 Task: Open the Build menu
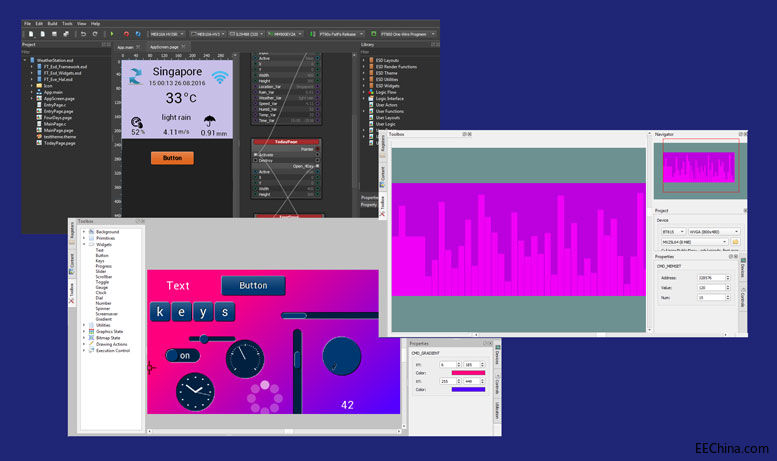(51, 23)
